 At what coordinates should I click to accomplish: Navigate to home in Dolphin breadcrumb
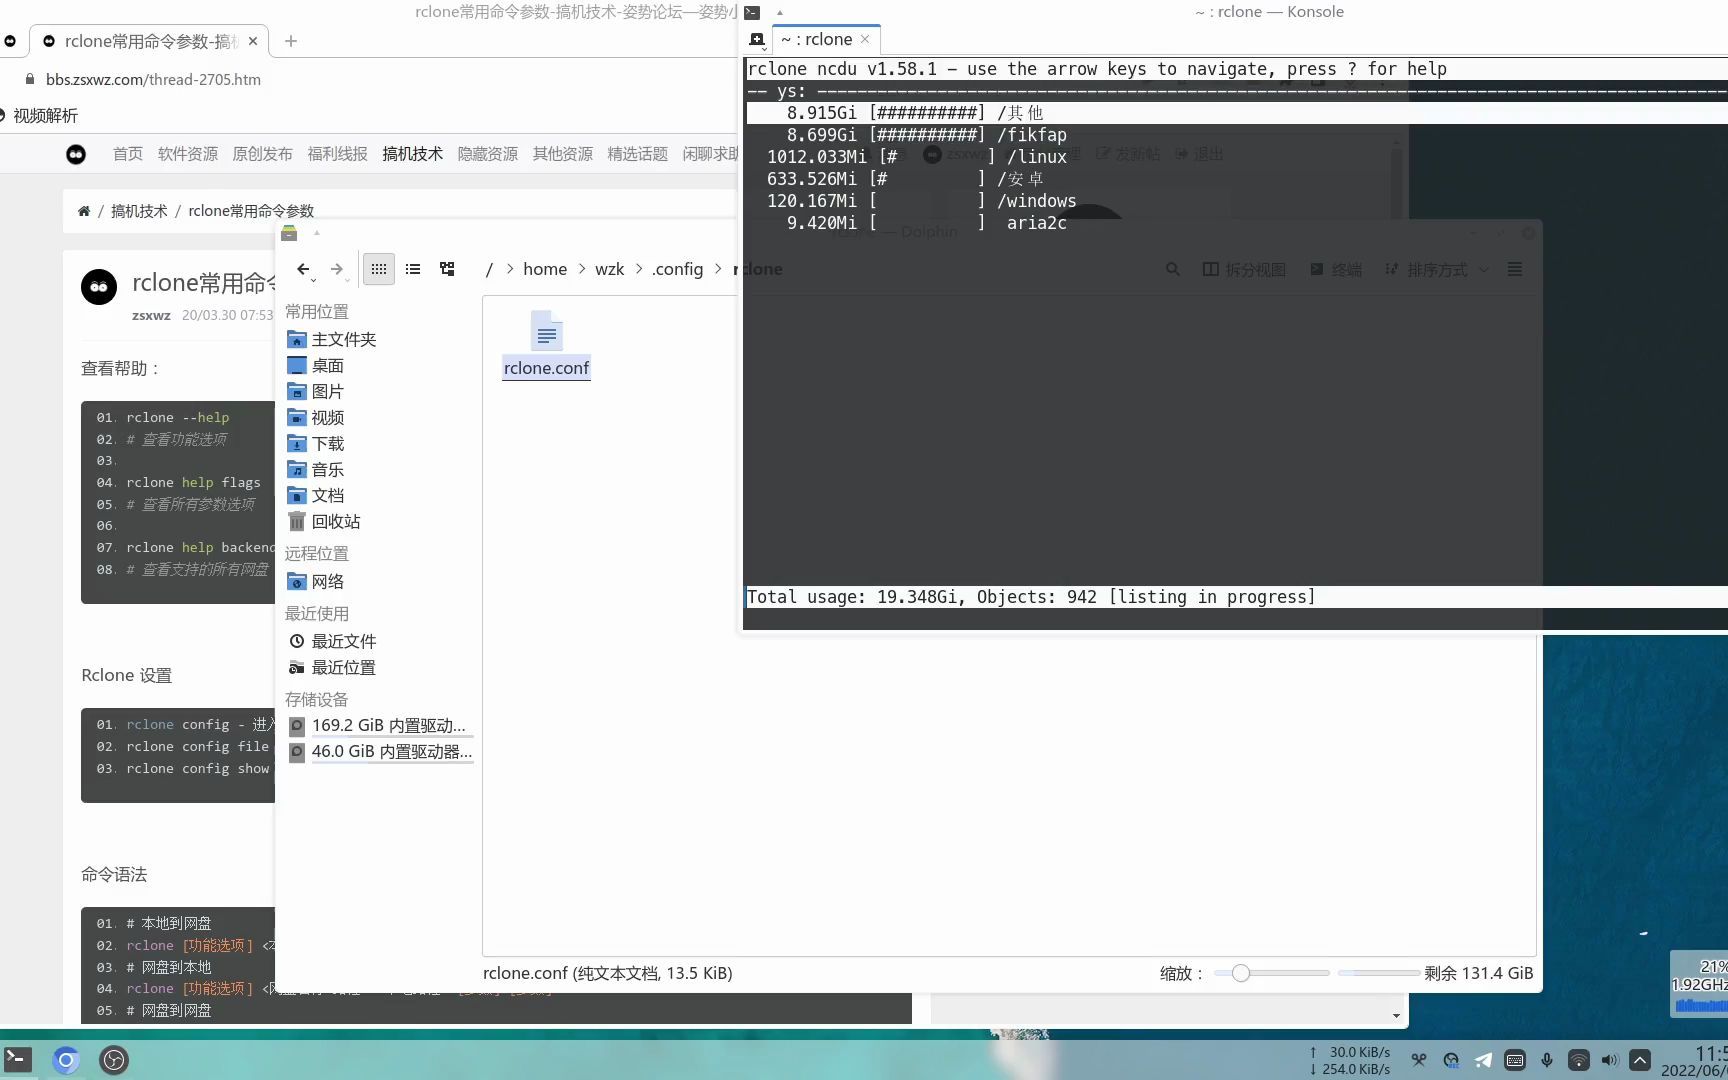(x=545, y=269)
